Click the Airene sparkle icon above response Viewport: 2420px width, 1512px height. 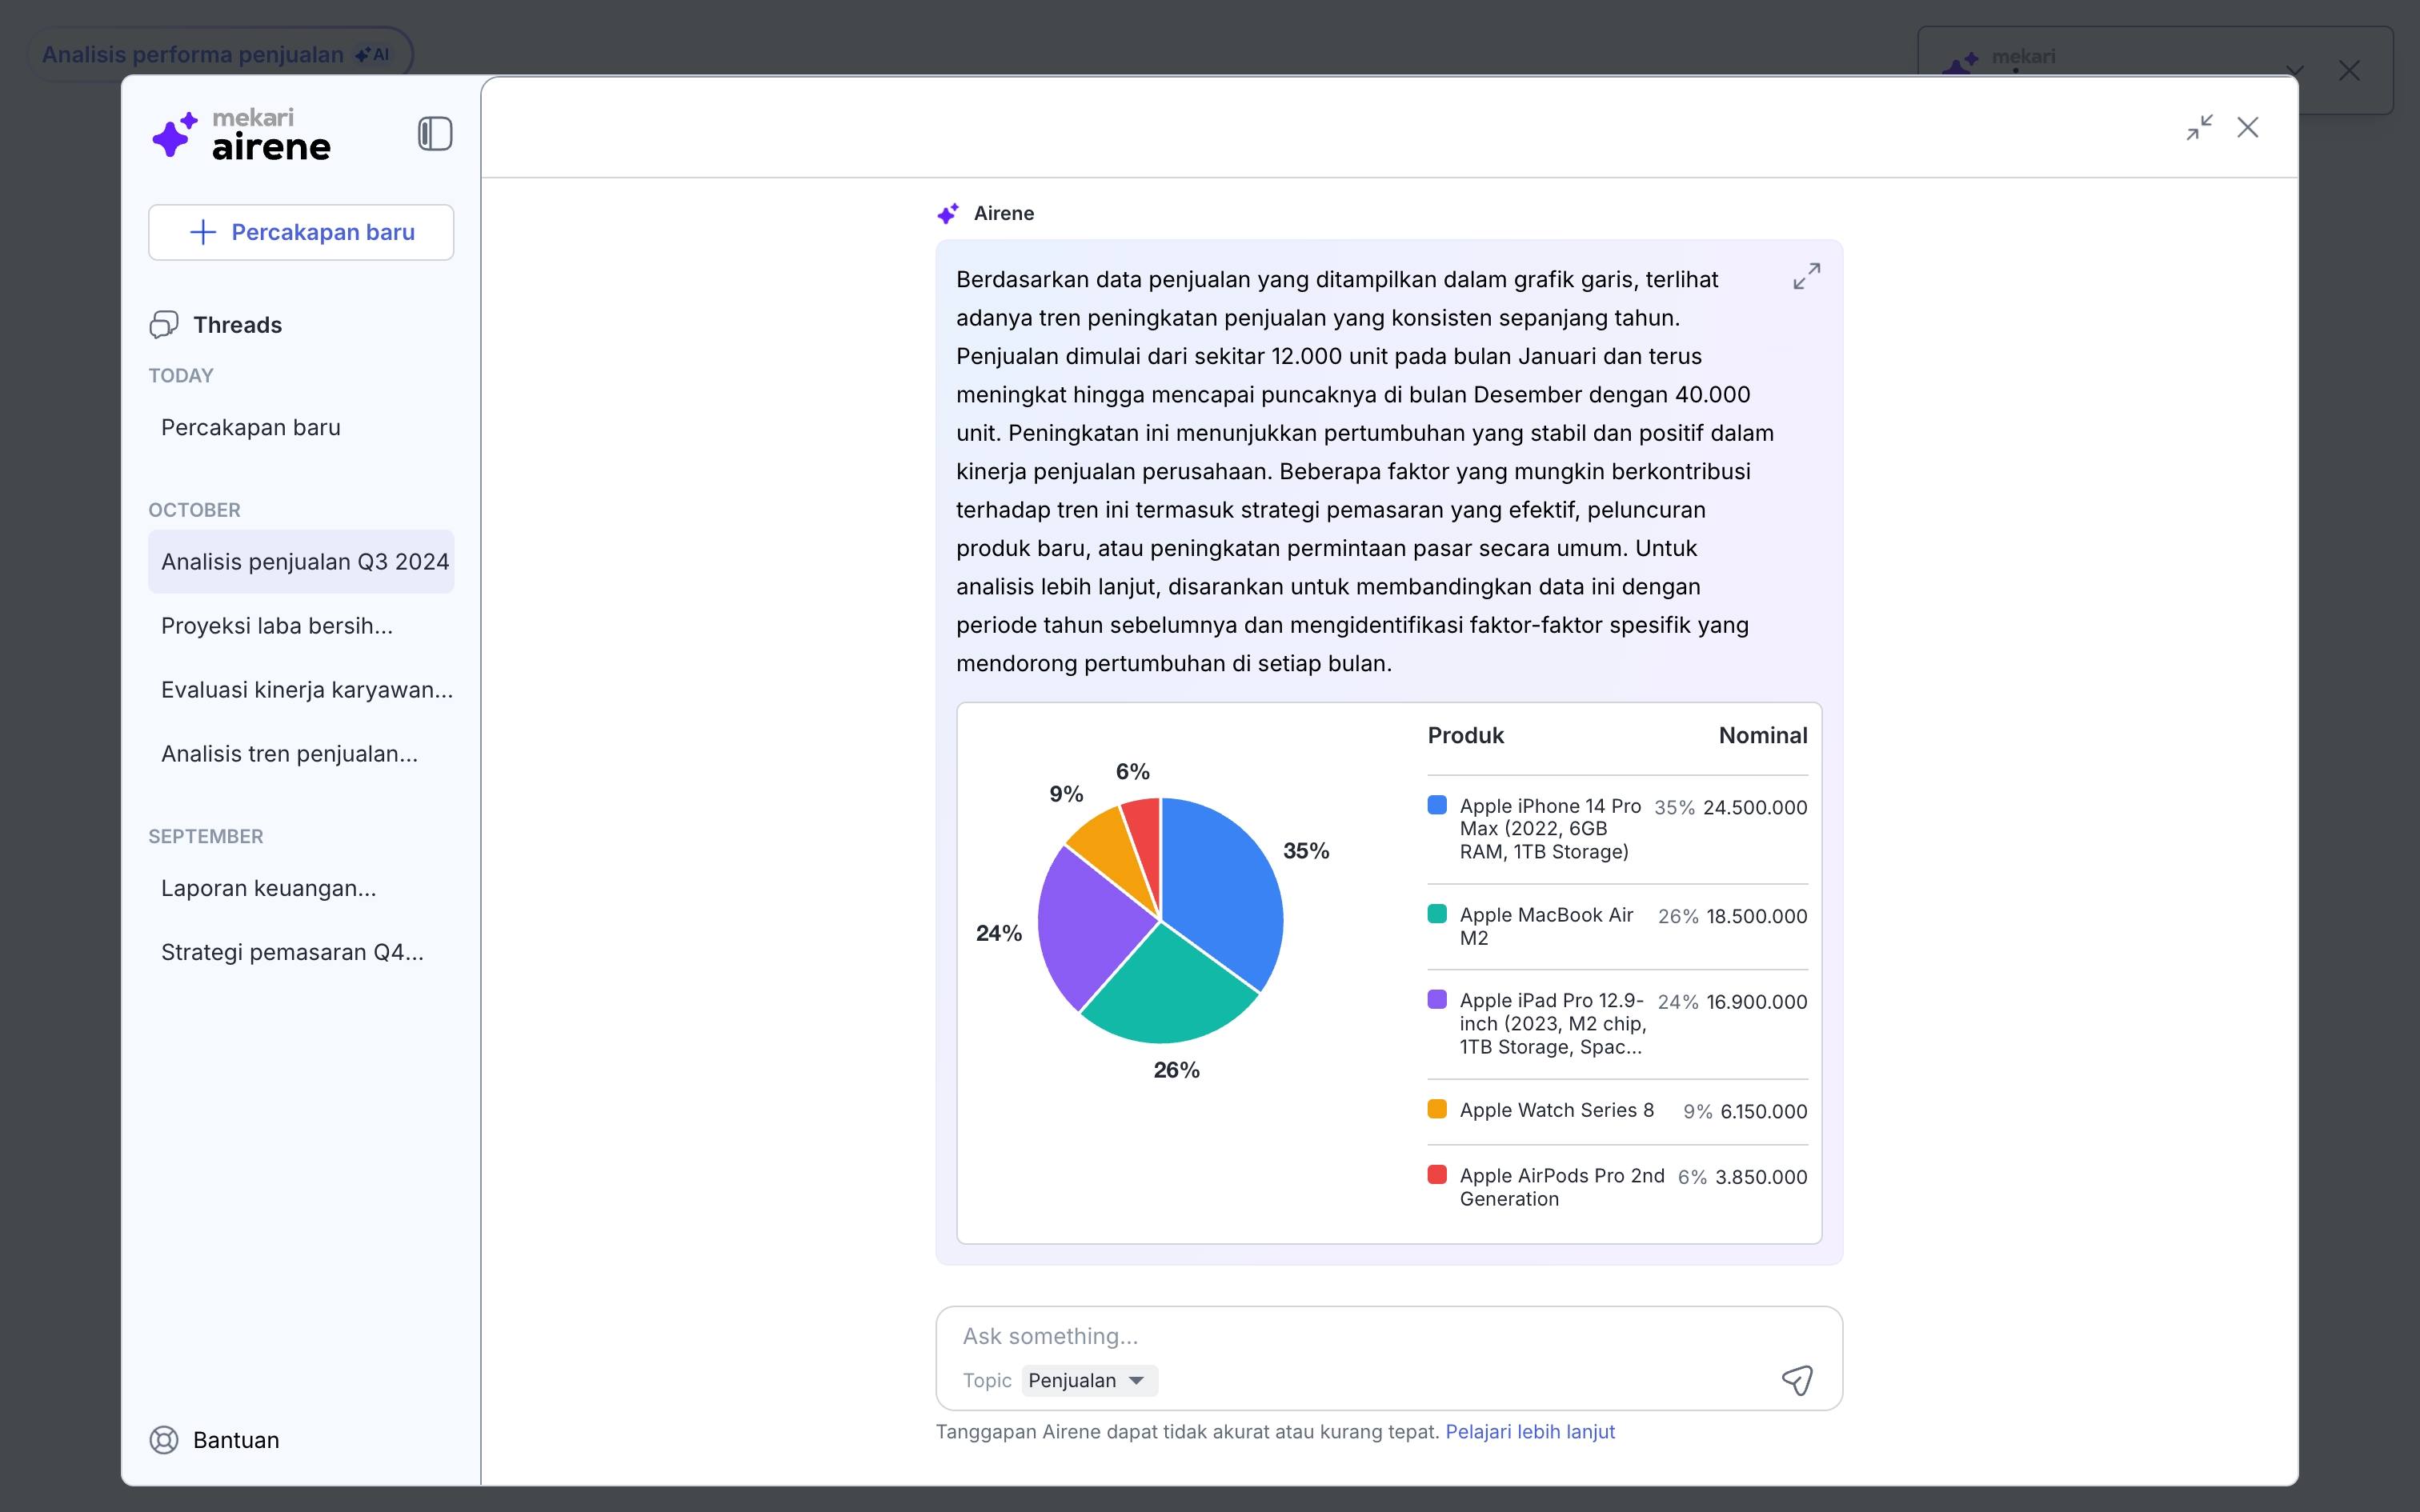point(948,213)
